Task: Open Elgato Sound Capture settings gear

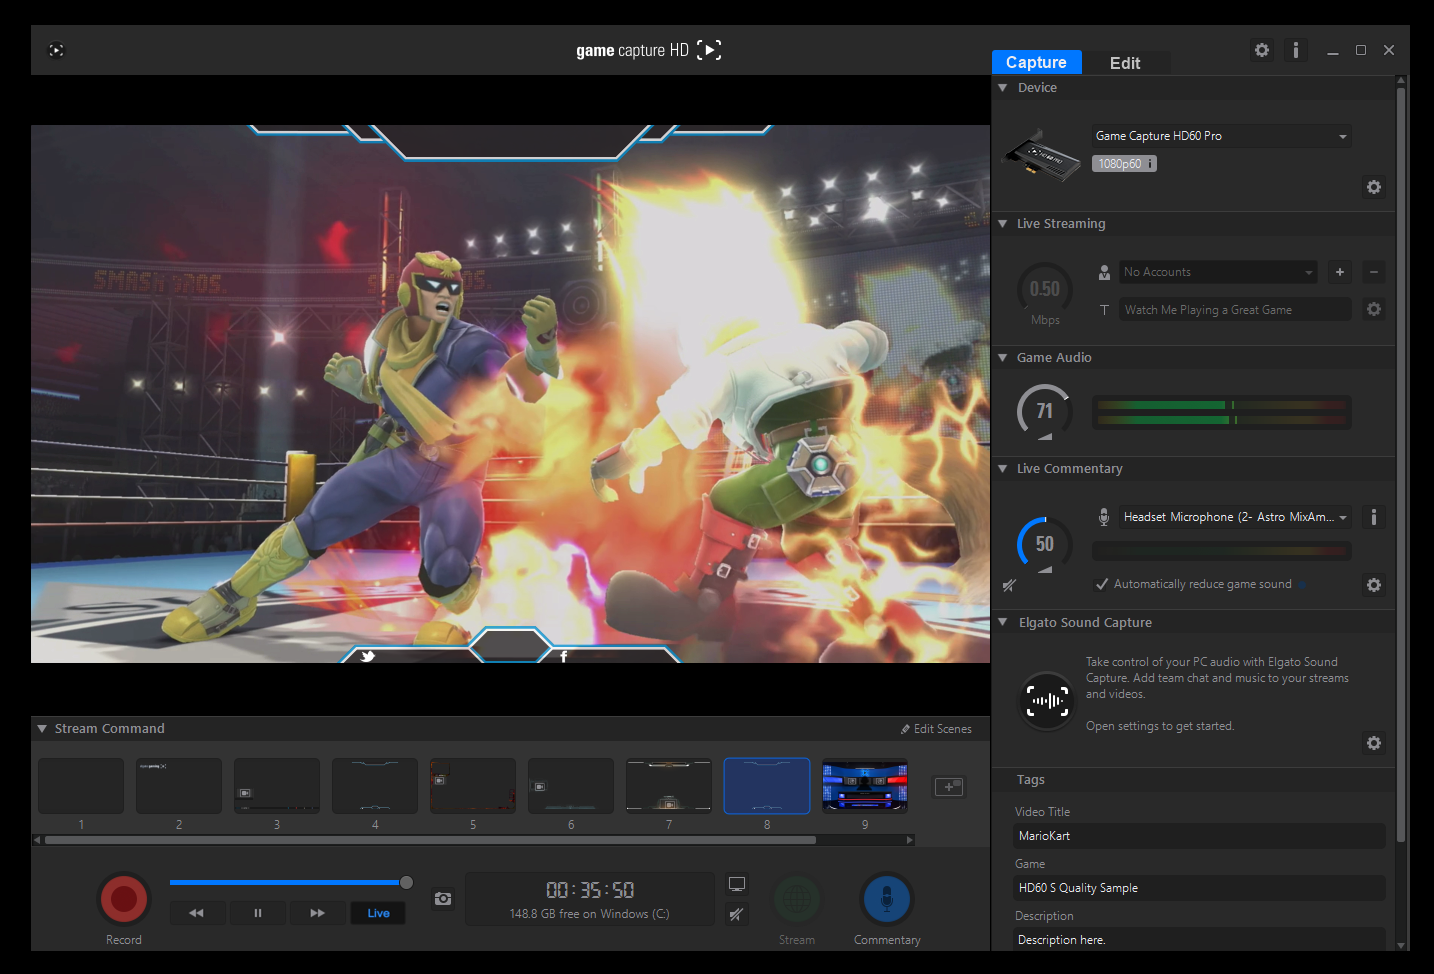Action: 1374,743
